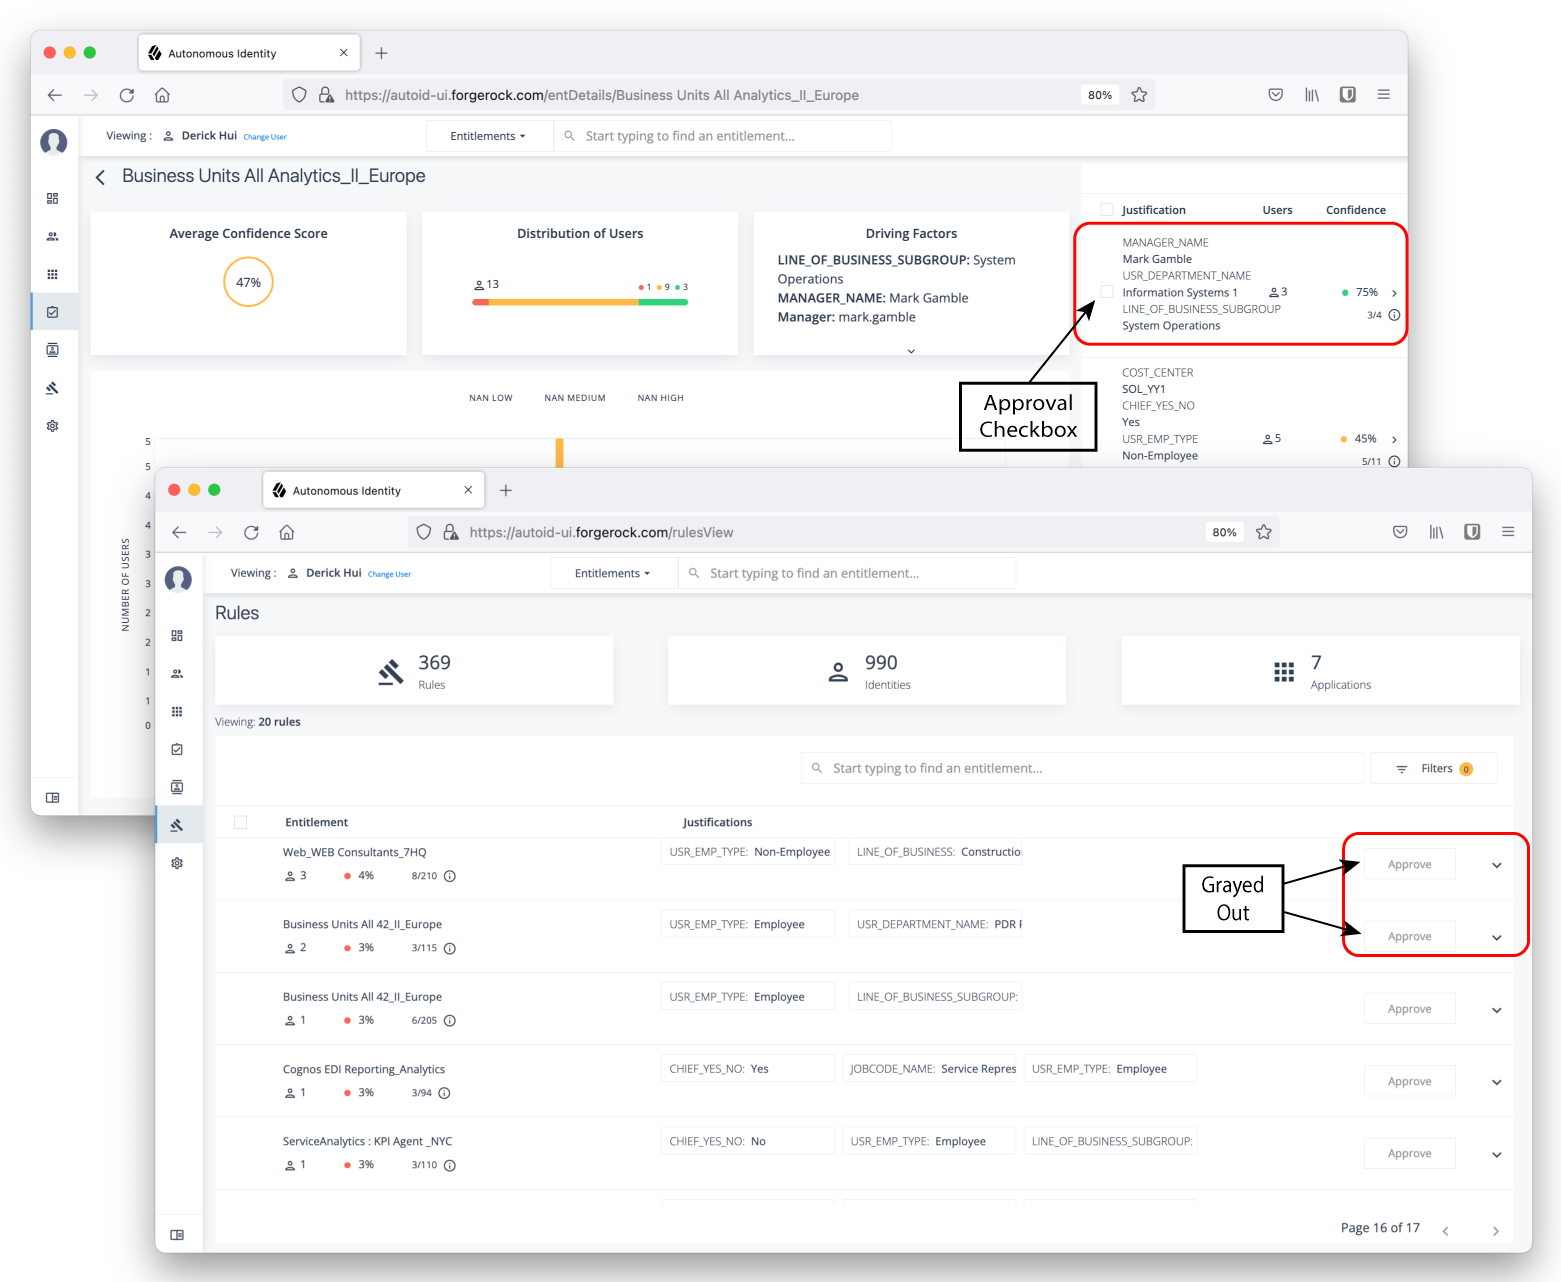The width and height of the screenshot is (1561, 1282).
Task: Click home icon in rulesView browser toolbar
Action: (287, 532)
